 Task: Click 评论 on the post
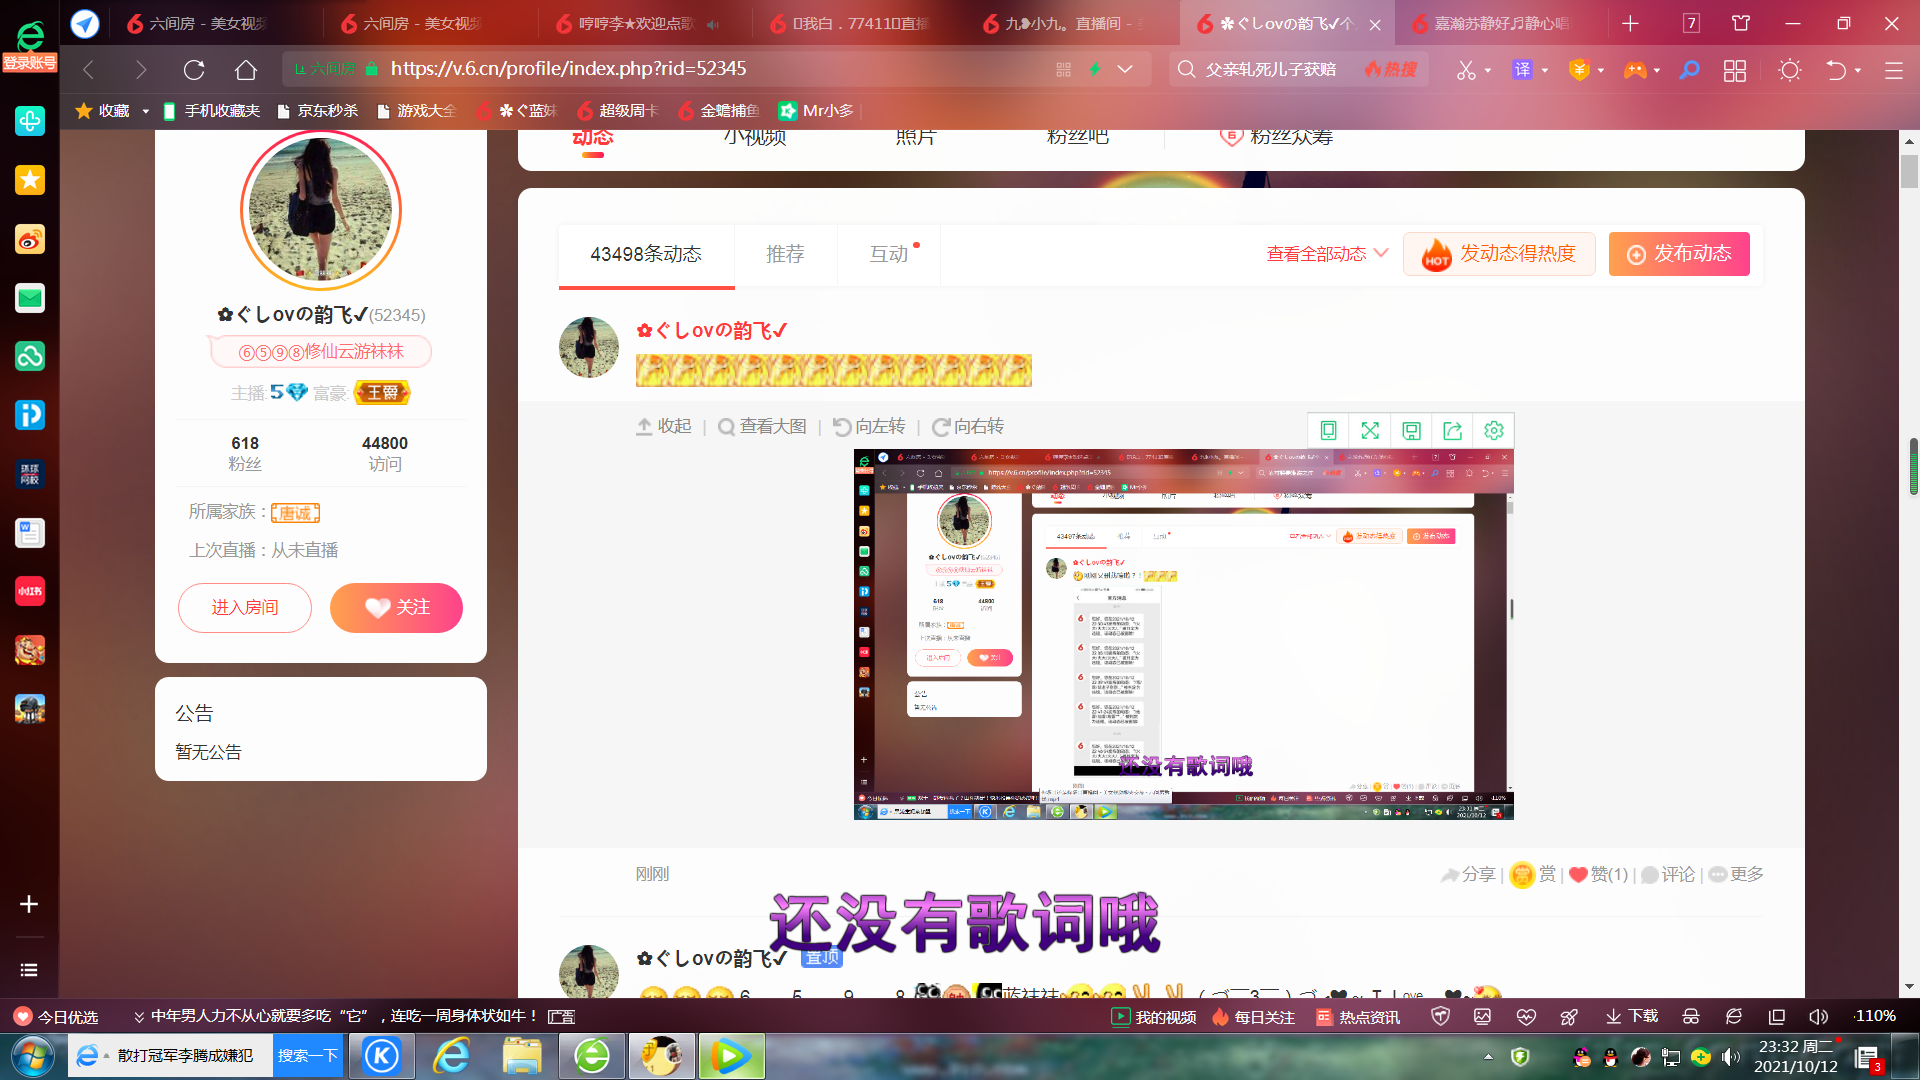(1668, 875)
